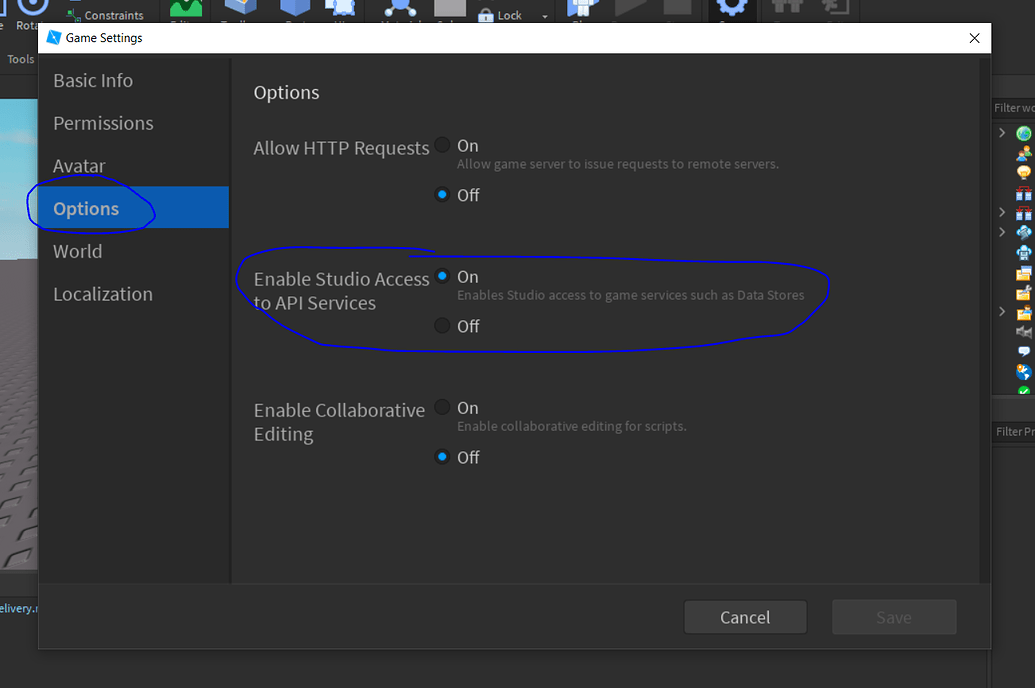The height and width of the screenshot is (688, 1035).
Task: Select the Workspace globe icon in Explorer
Action: click(x=1024, y=133)
